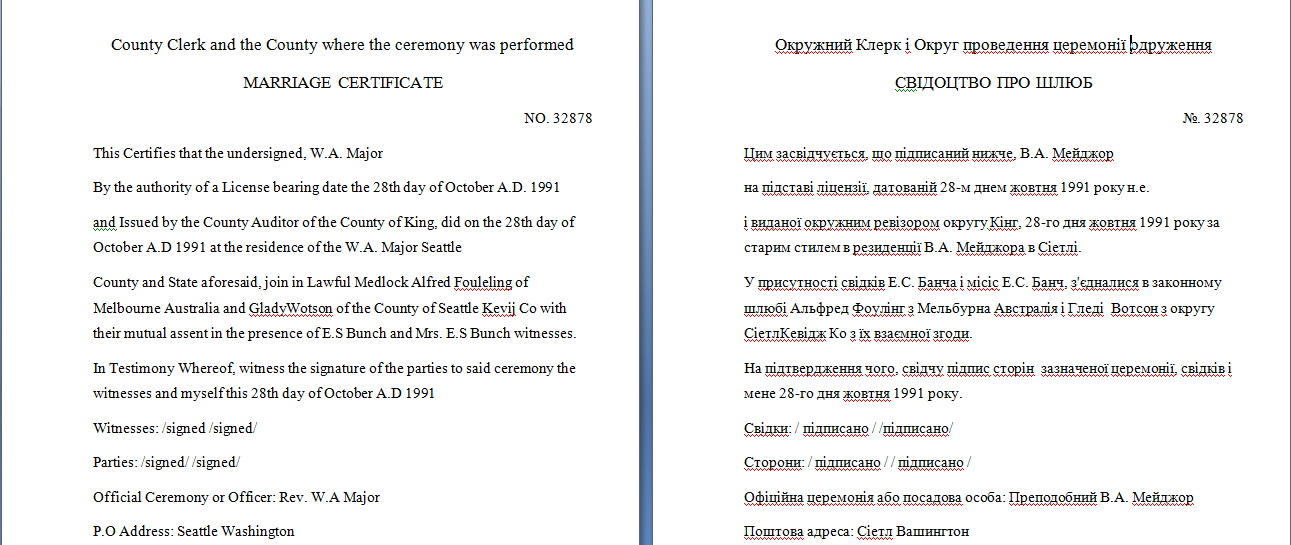
Task: Click the title 'County Clerk and the County' line
Action: pyautogui.click(x=342, y=45)
